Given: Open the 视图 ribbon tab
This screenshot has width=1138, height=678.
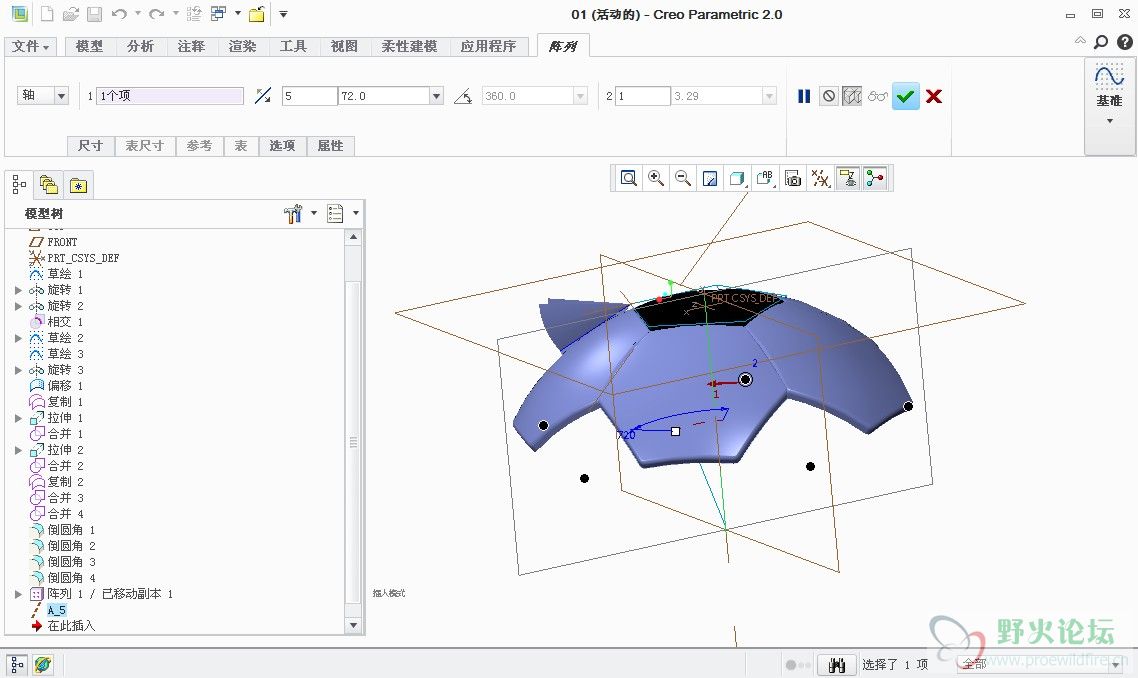Looking at the screenshot, I should tap(344, 46).
